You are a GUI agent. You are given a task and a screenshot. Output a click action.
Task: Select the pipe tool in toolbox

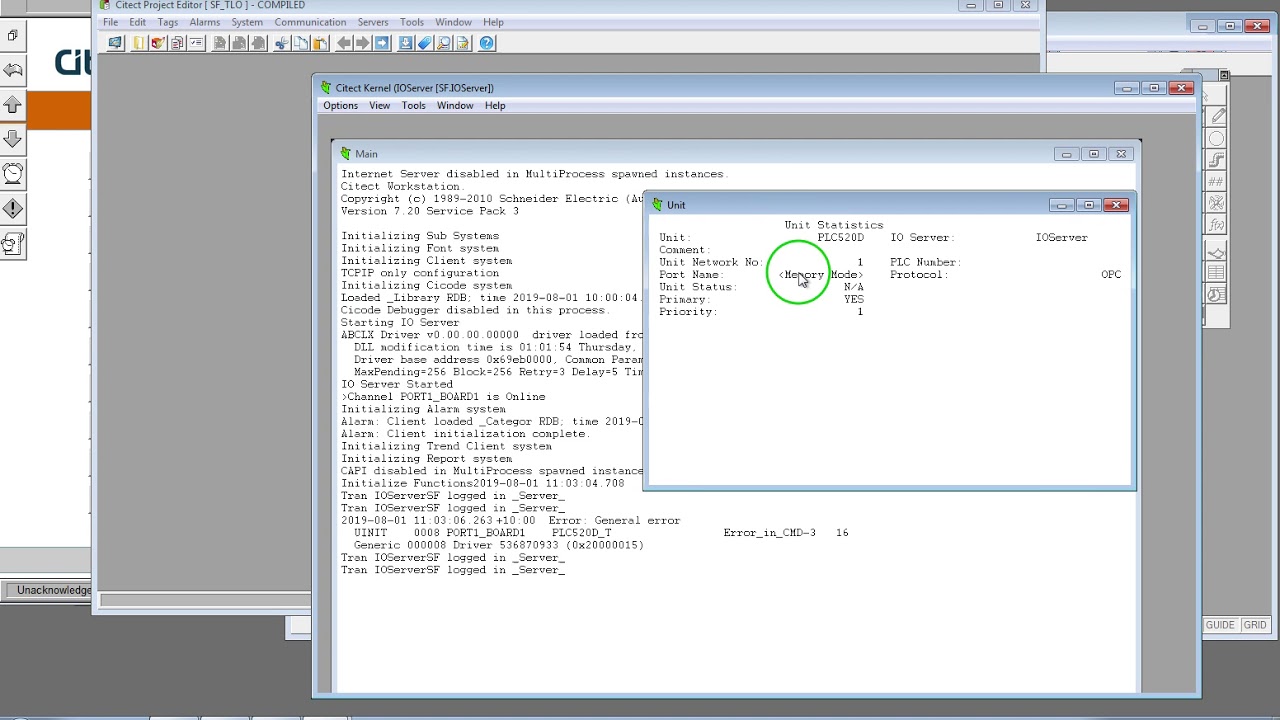[x=1217, y=160]
